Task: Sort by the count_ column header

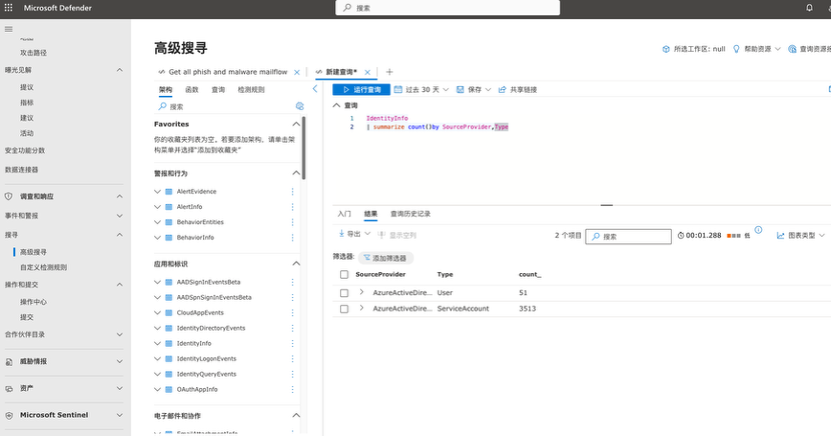Action: 530,275
